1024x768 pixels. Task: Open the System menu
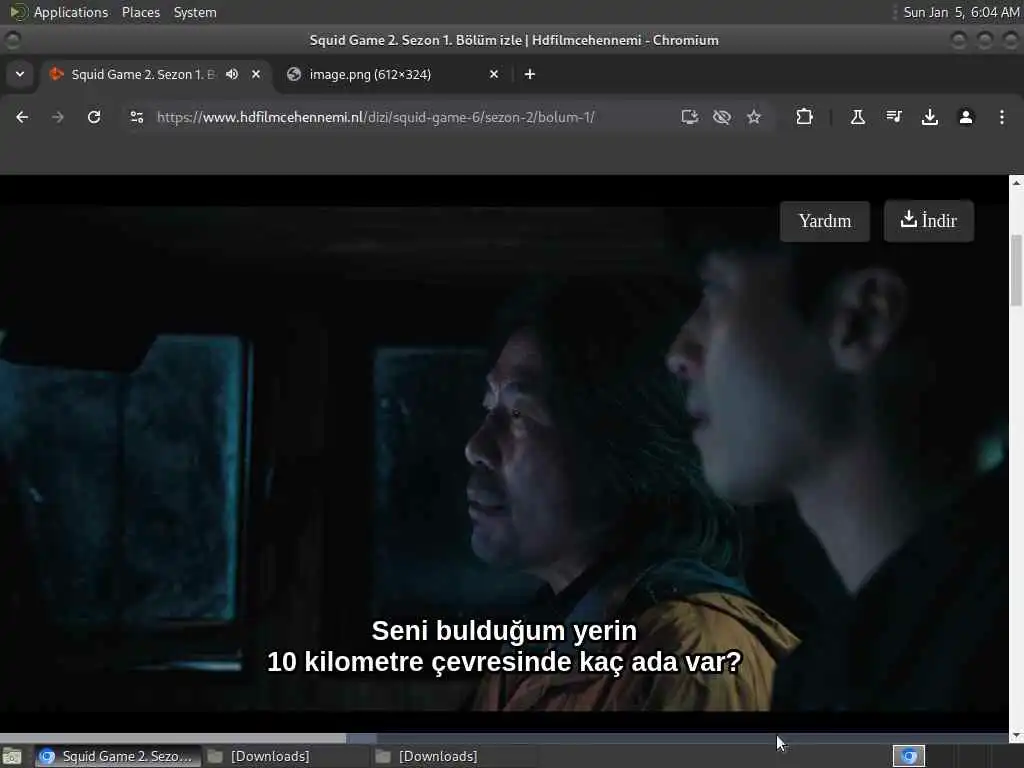click(195, 12)
